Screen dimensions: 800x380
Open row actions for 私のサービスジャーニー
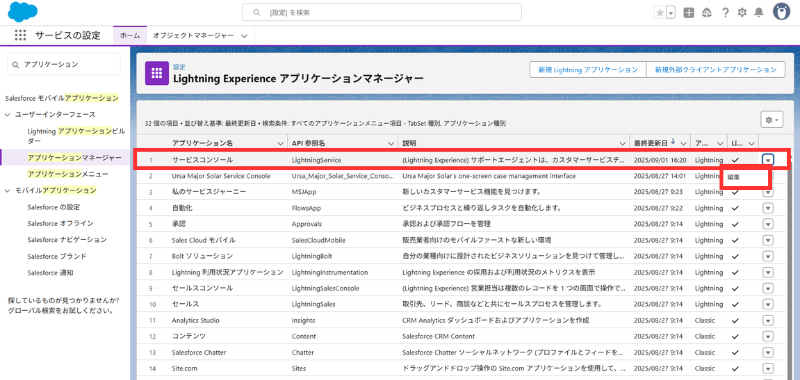pyautogui.click(x=768, y=192)
